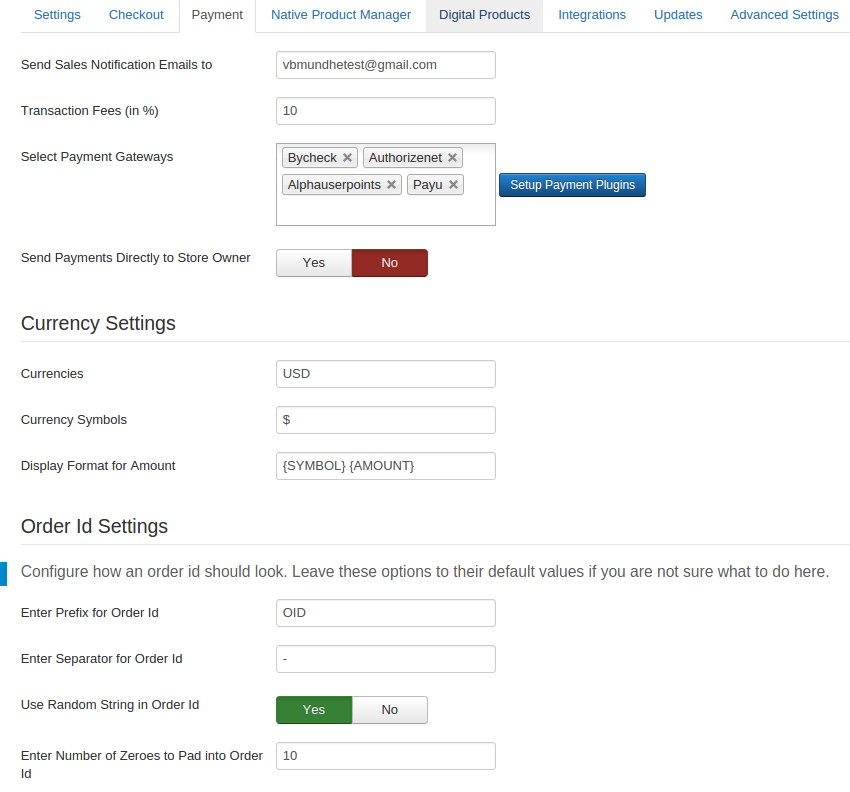The height and width of the screenshot is (792, 850).
Task: Click the Currency Symbols input field
Action: point(385,420)
